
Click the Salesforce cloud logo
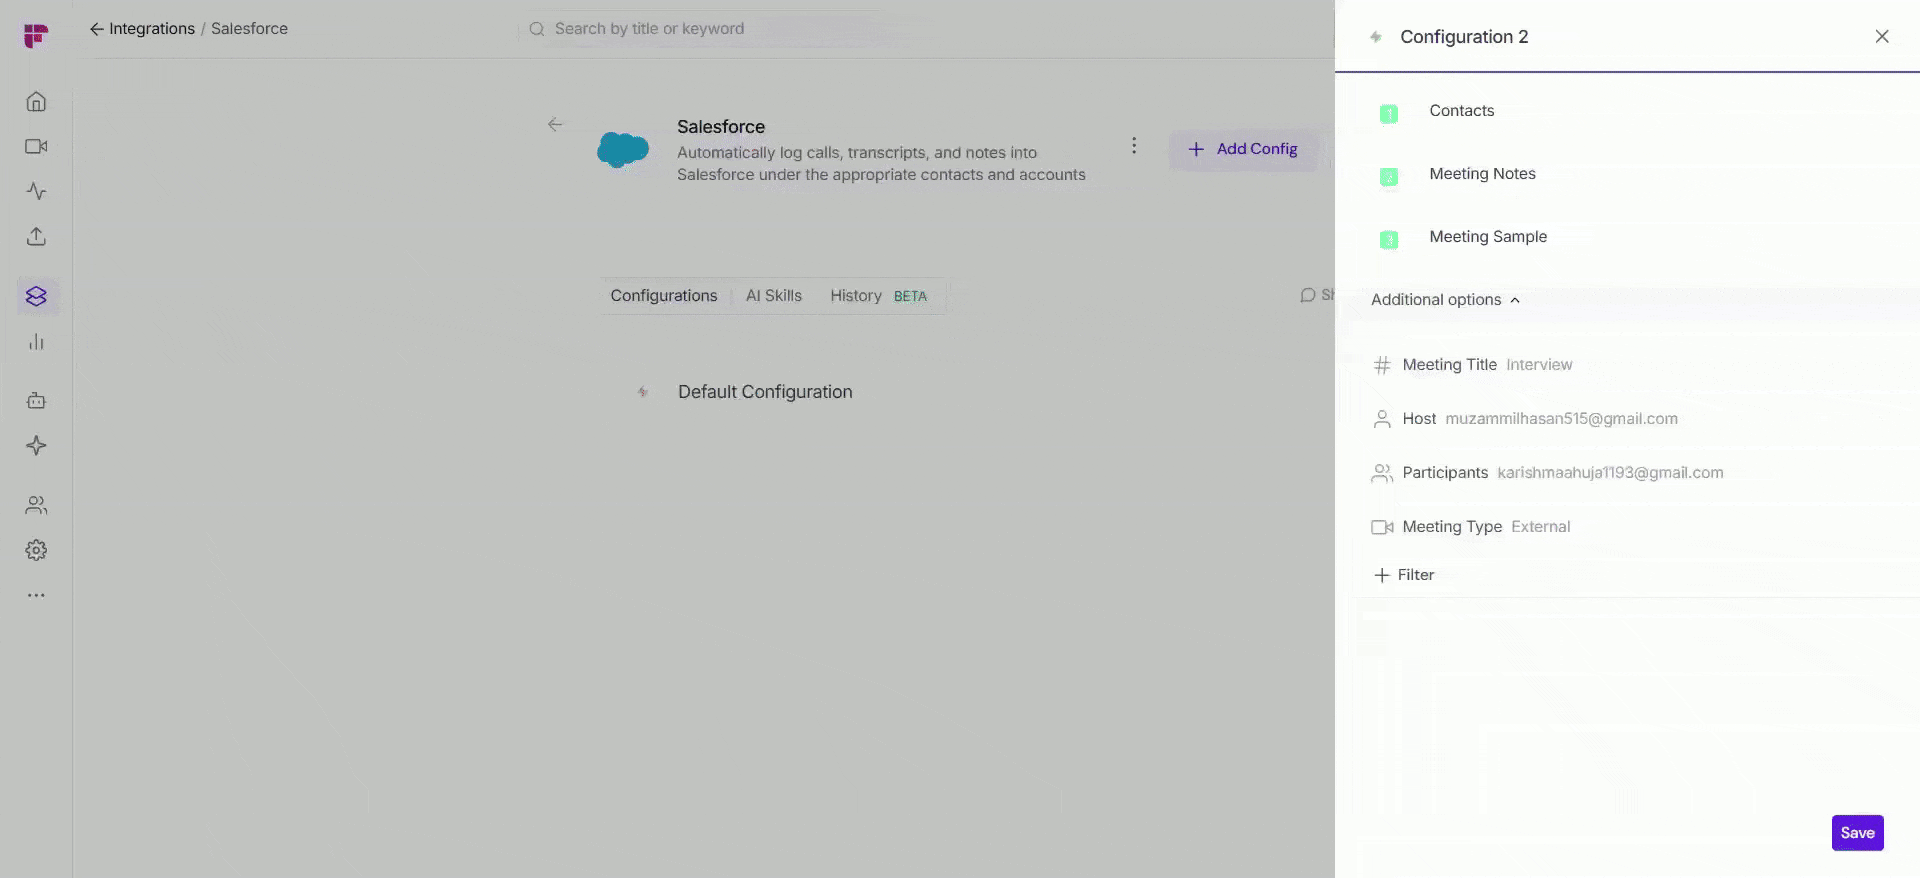pyautogui.click(x=623, y=150)
